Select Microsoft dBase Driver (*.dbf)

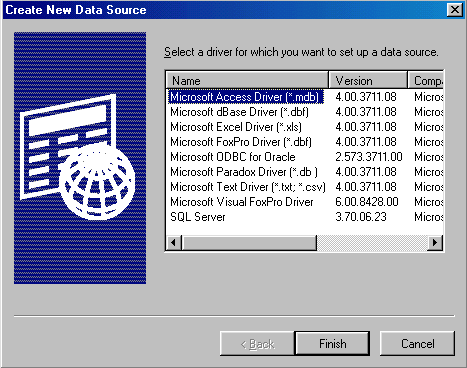coord(239,112)
